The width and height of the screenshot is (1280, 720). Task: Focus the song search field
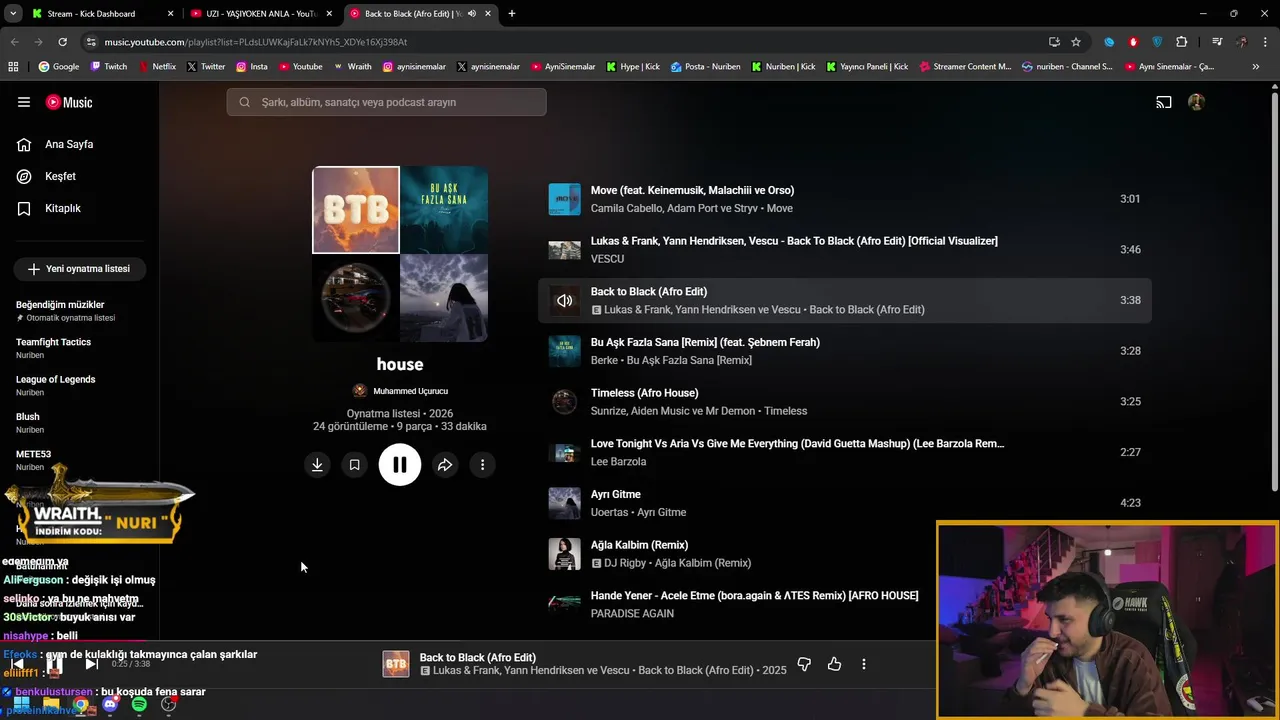click(x=386, y=102)
